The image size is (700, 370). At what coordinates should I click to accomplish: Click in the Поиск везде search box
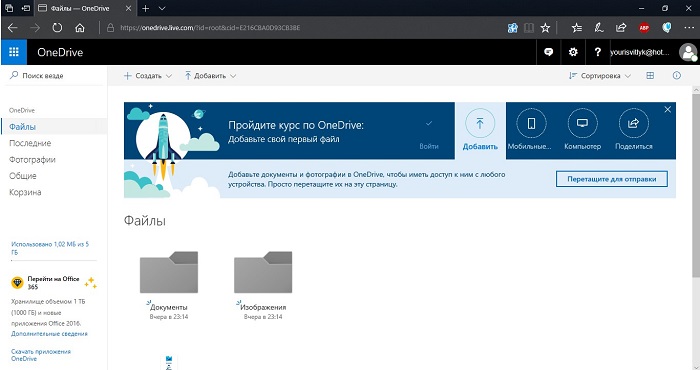click(x=54, y=76)
